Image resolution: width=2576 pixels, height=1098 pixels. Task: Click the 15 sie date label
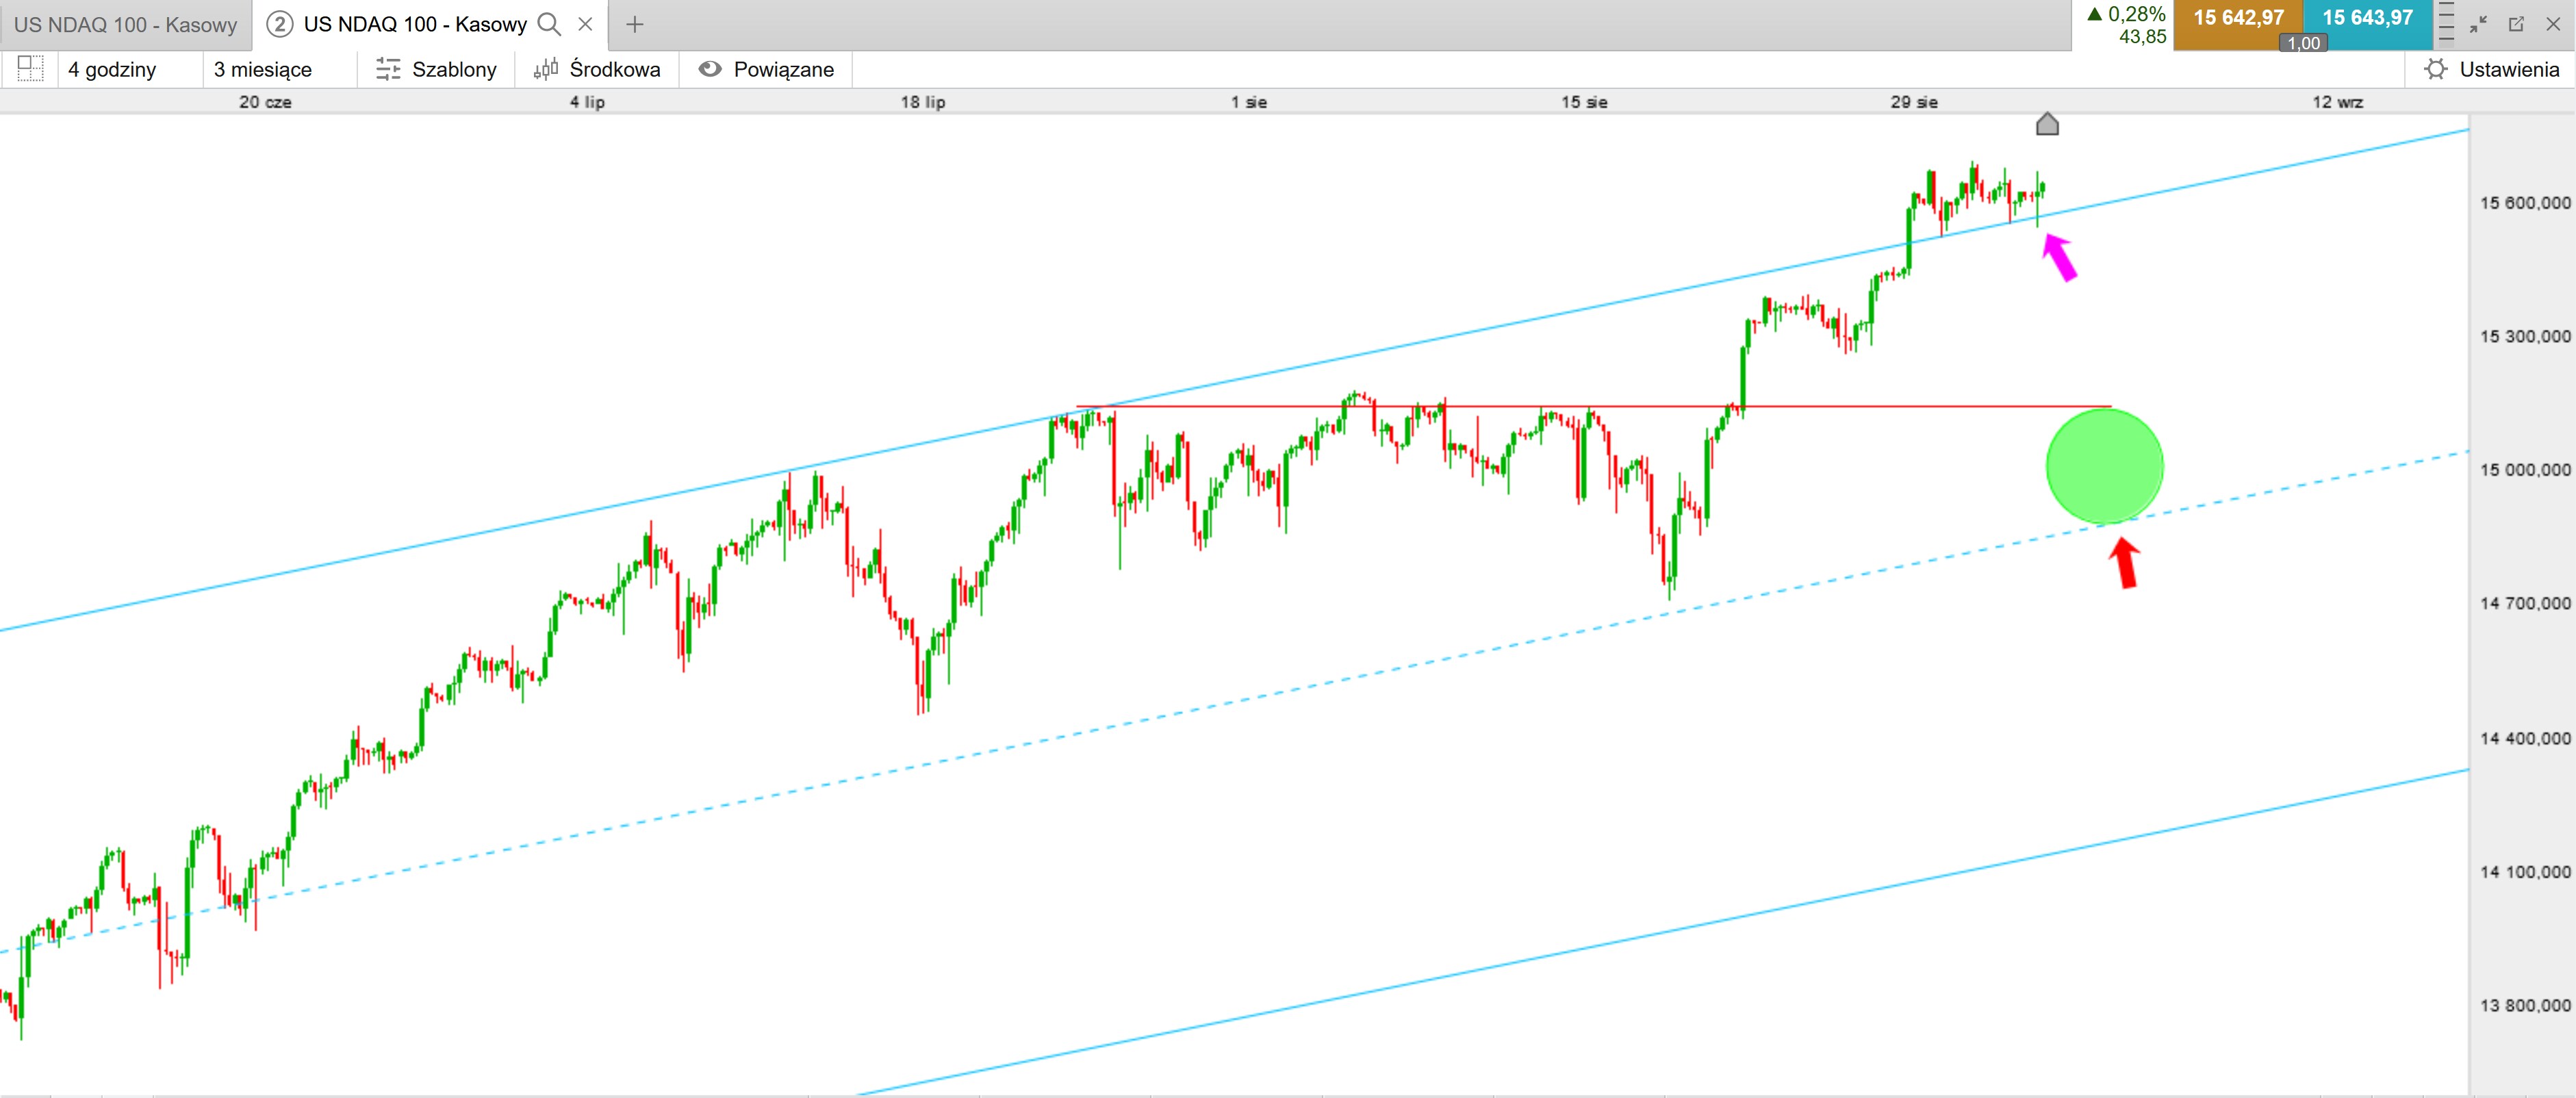(1584, 102)
